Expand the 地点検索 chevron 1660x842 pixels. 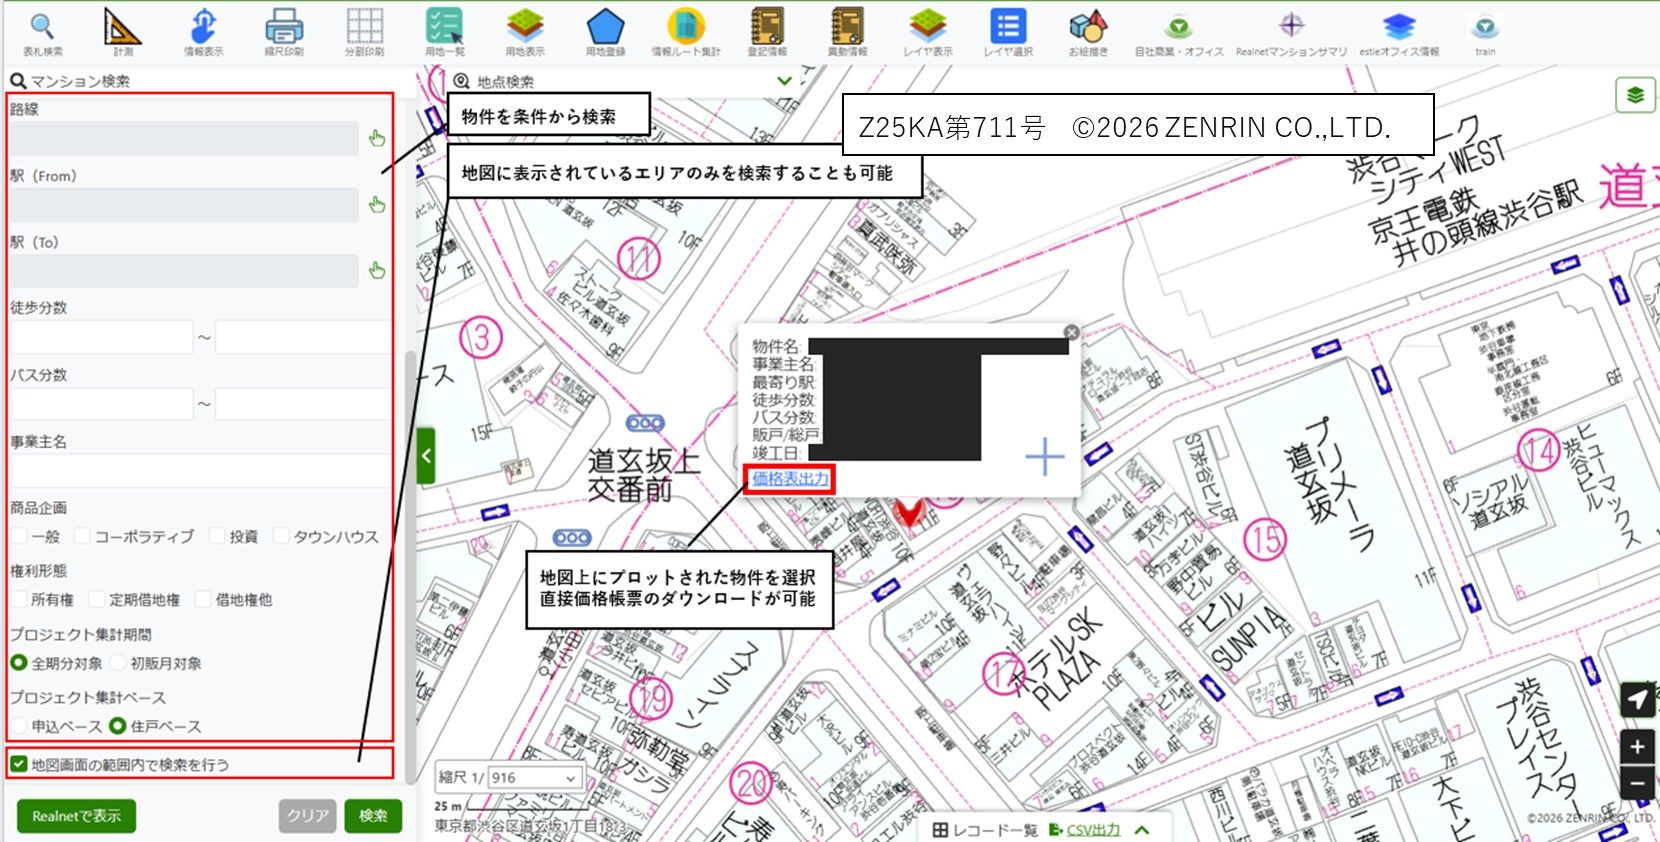(x=784, y=81)
